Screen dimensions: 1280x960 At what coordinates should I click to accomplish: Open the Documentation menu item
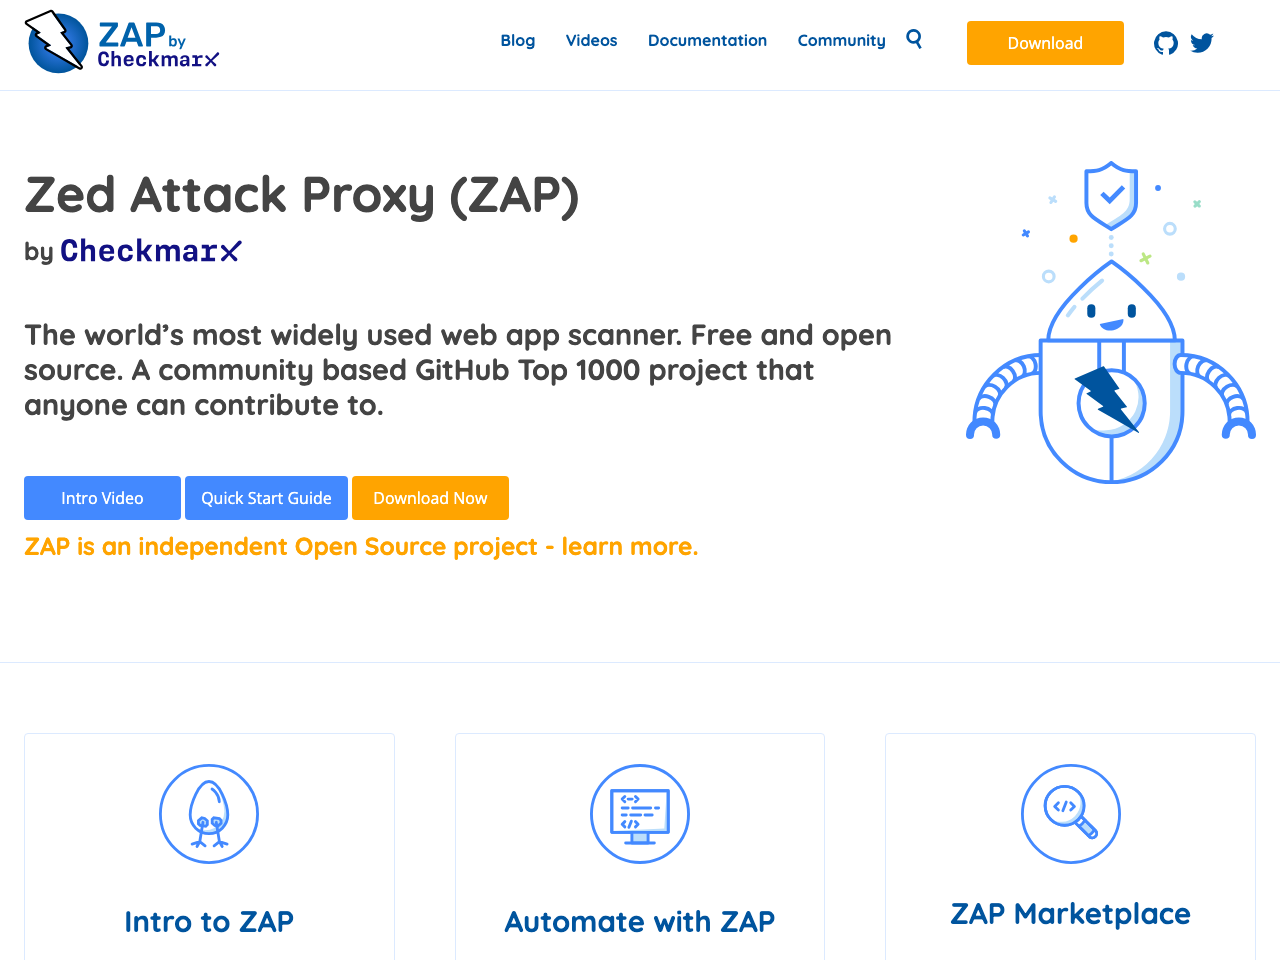tap(707, 40)
